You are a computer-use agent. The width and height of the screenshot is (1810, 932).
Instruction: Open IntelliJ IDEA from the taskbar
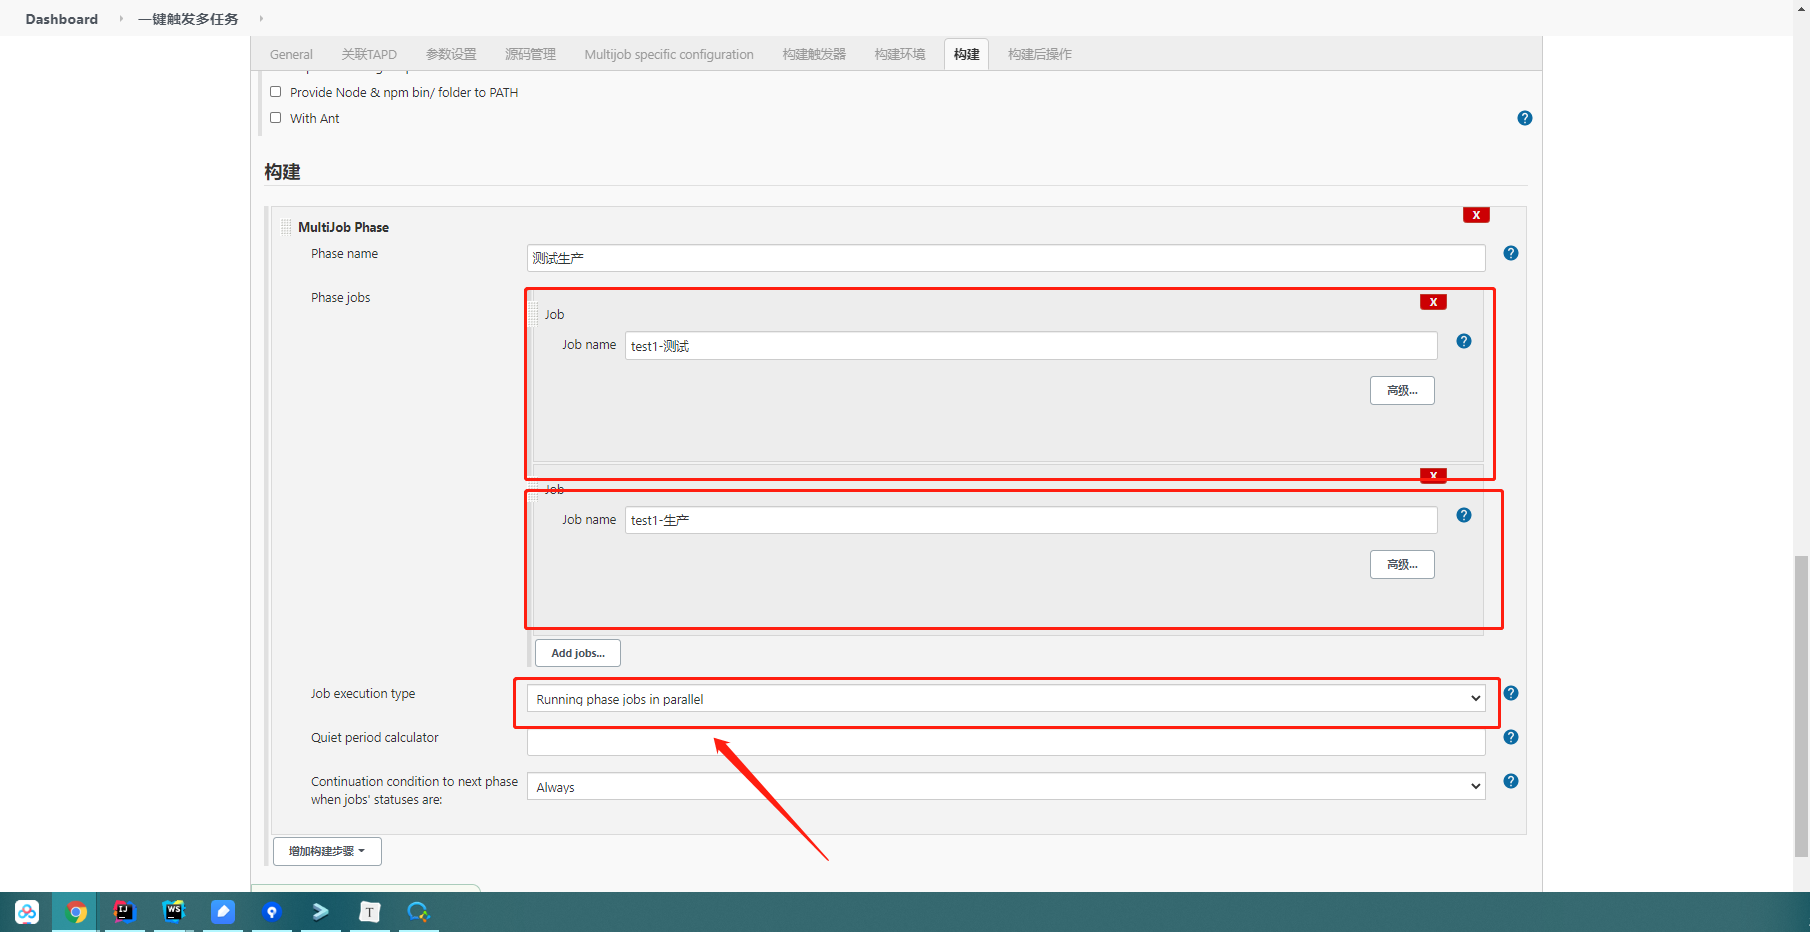(x=124, y=911)
